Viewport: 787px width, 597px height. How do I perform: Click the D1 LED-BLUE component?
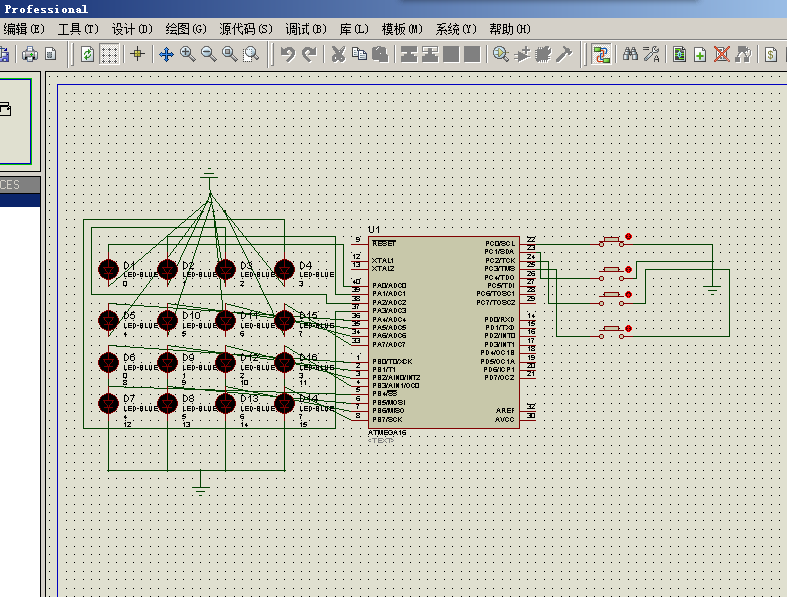108,270
